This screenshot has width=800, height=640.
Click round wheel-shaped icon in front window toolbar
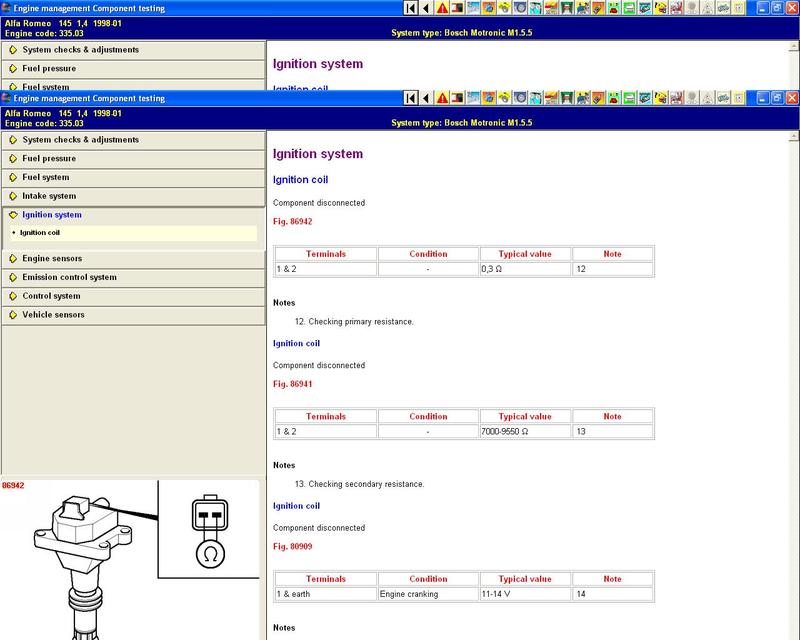pyautogui.click(x=520, y=98)
